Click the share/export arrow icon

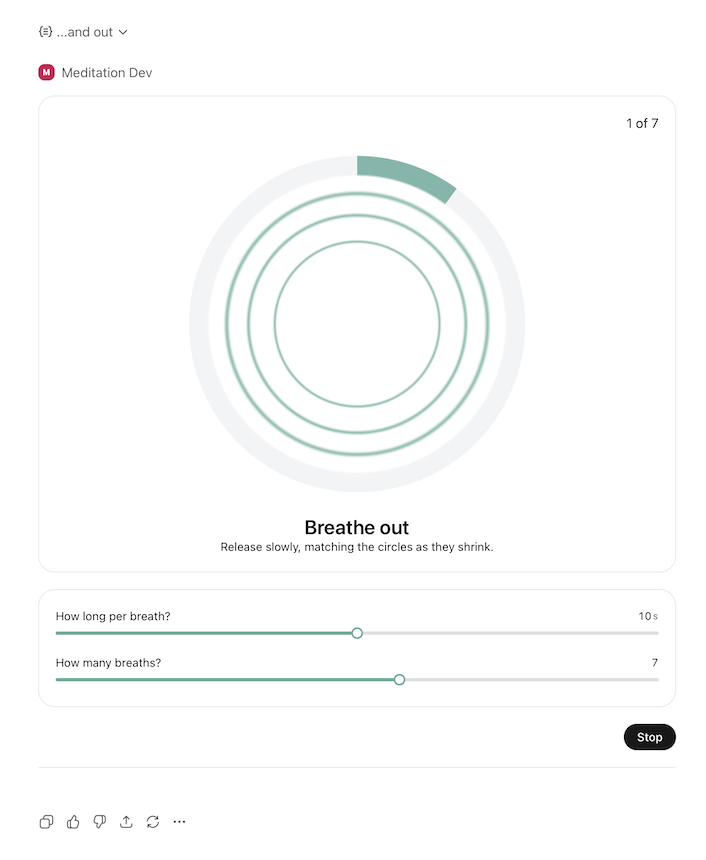[126, 822]
